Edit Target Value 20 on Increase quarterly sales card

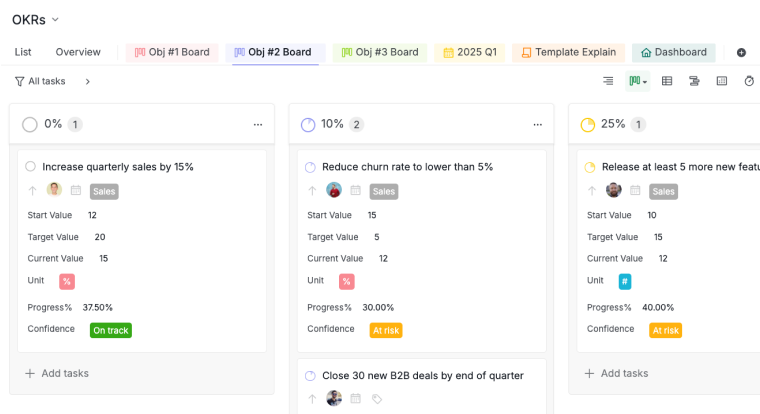(100, 237)
